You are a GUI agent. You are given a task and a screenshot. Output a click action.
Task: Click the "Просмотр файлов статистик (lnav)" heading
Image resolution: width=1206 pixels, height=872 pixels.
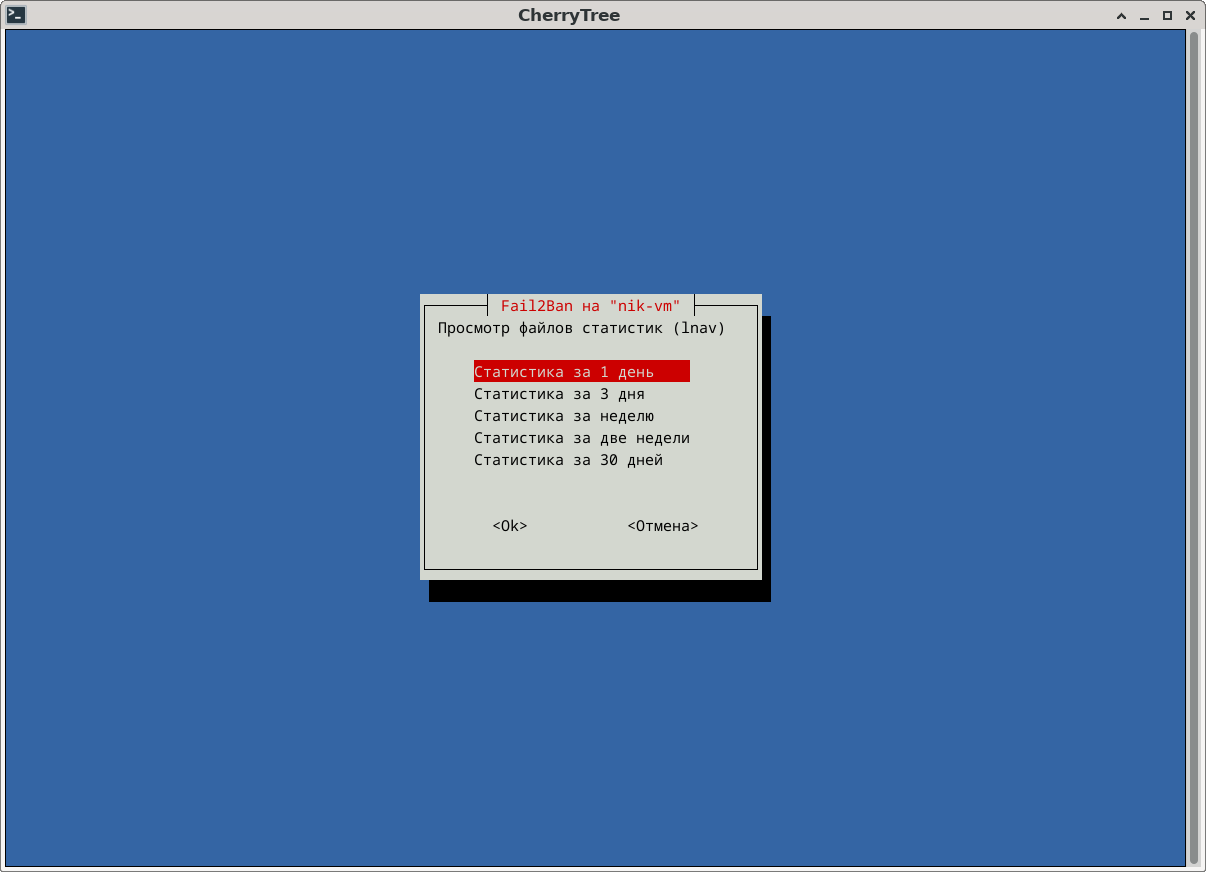[581, 328]
